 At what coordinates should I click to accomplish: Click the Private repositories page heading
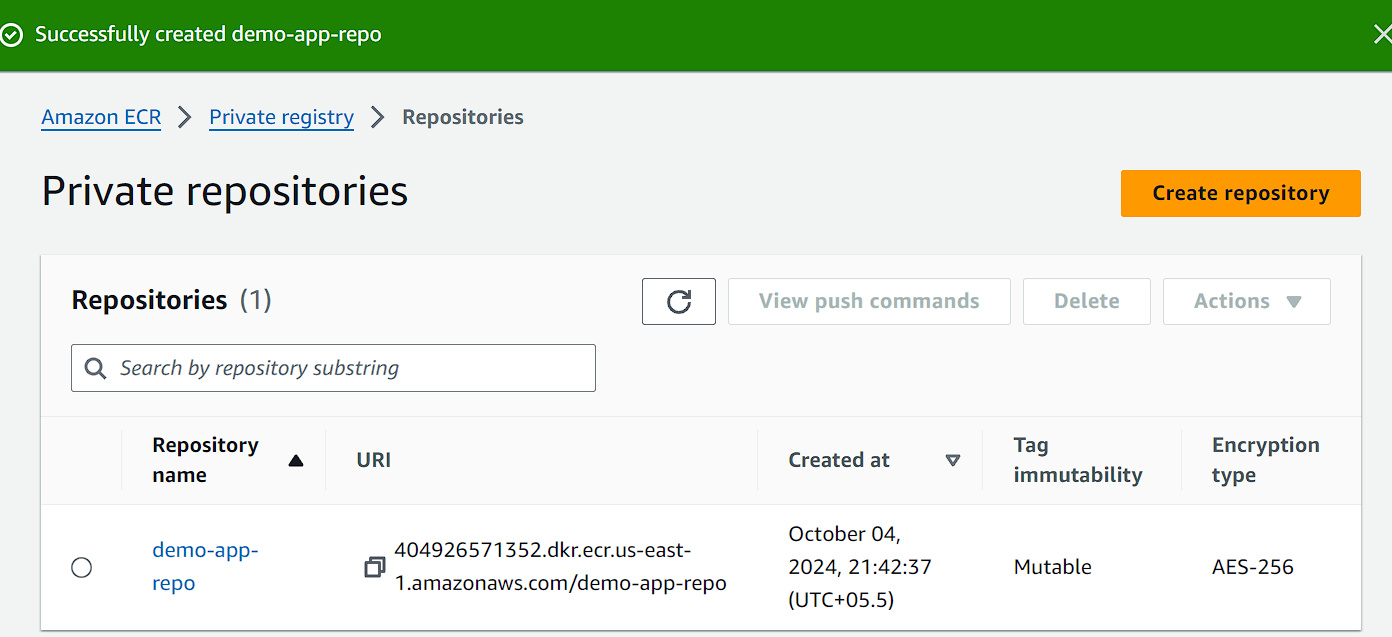225,191
